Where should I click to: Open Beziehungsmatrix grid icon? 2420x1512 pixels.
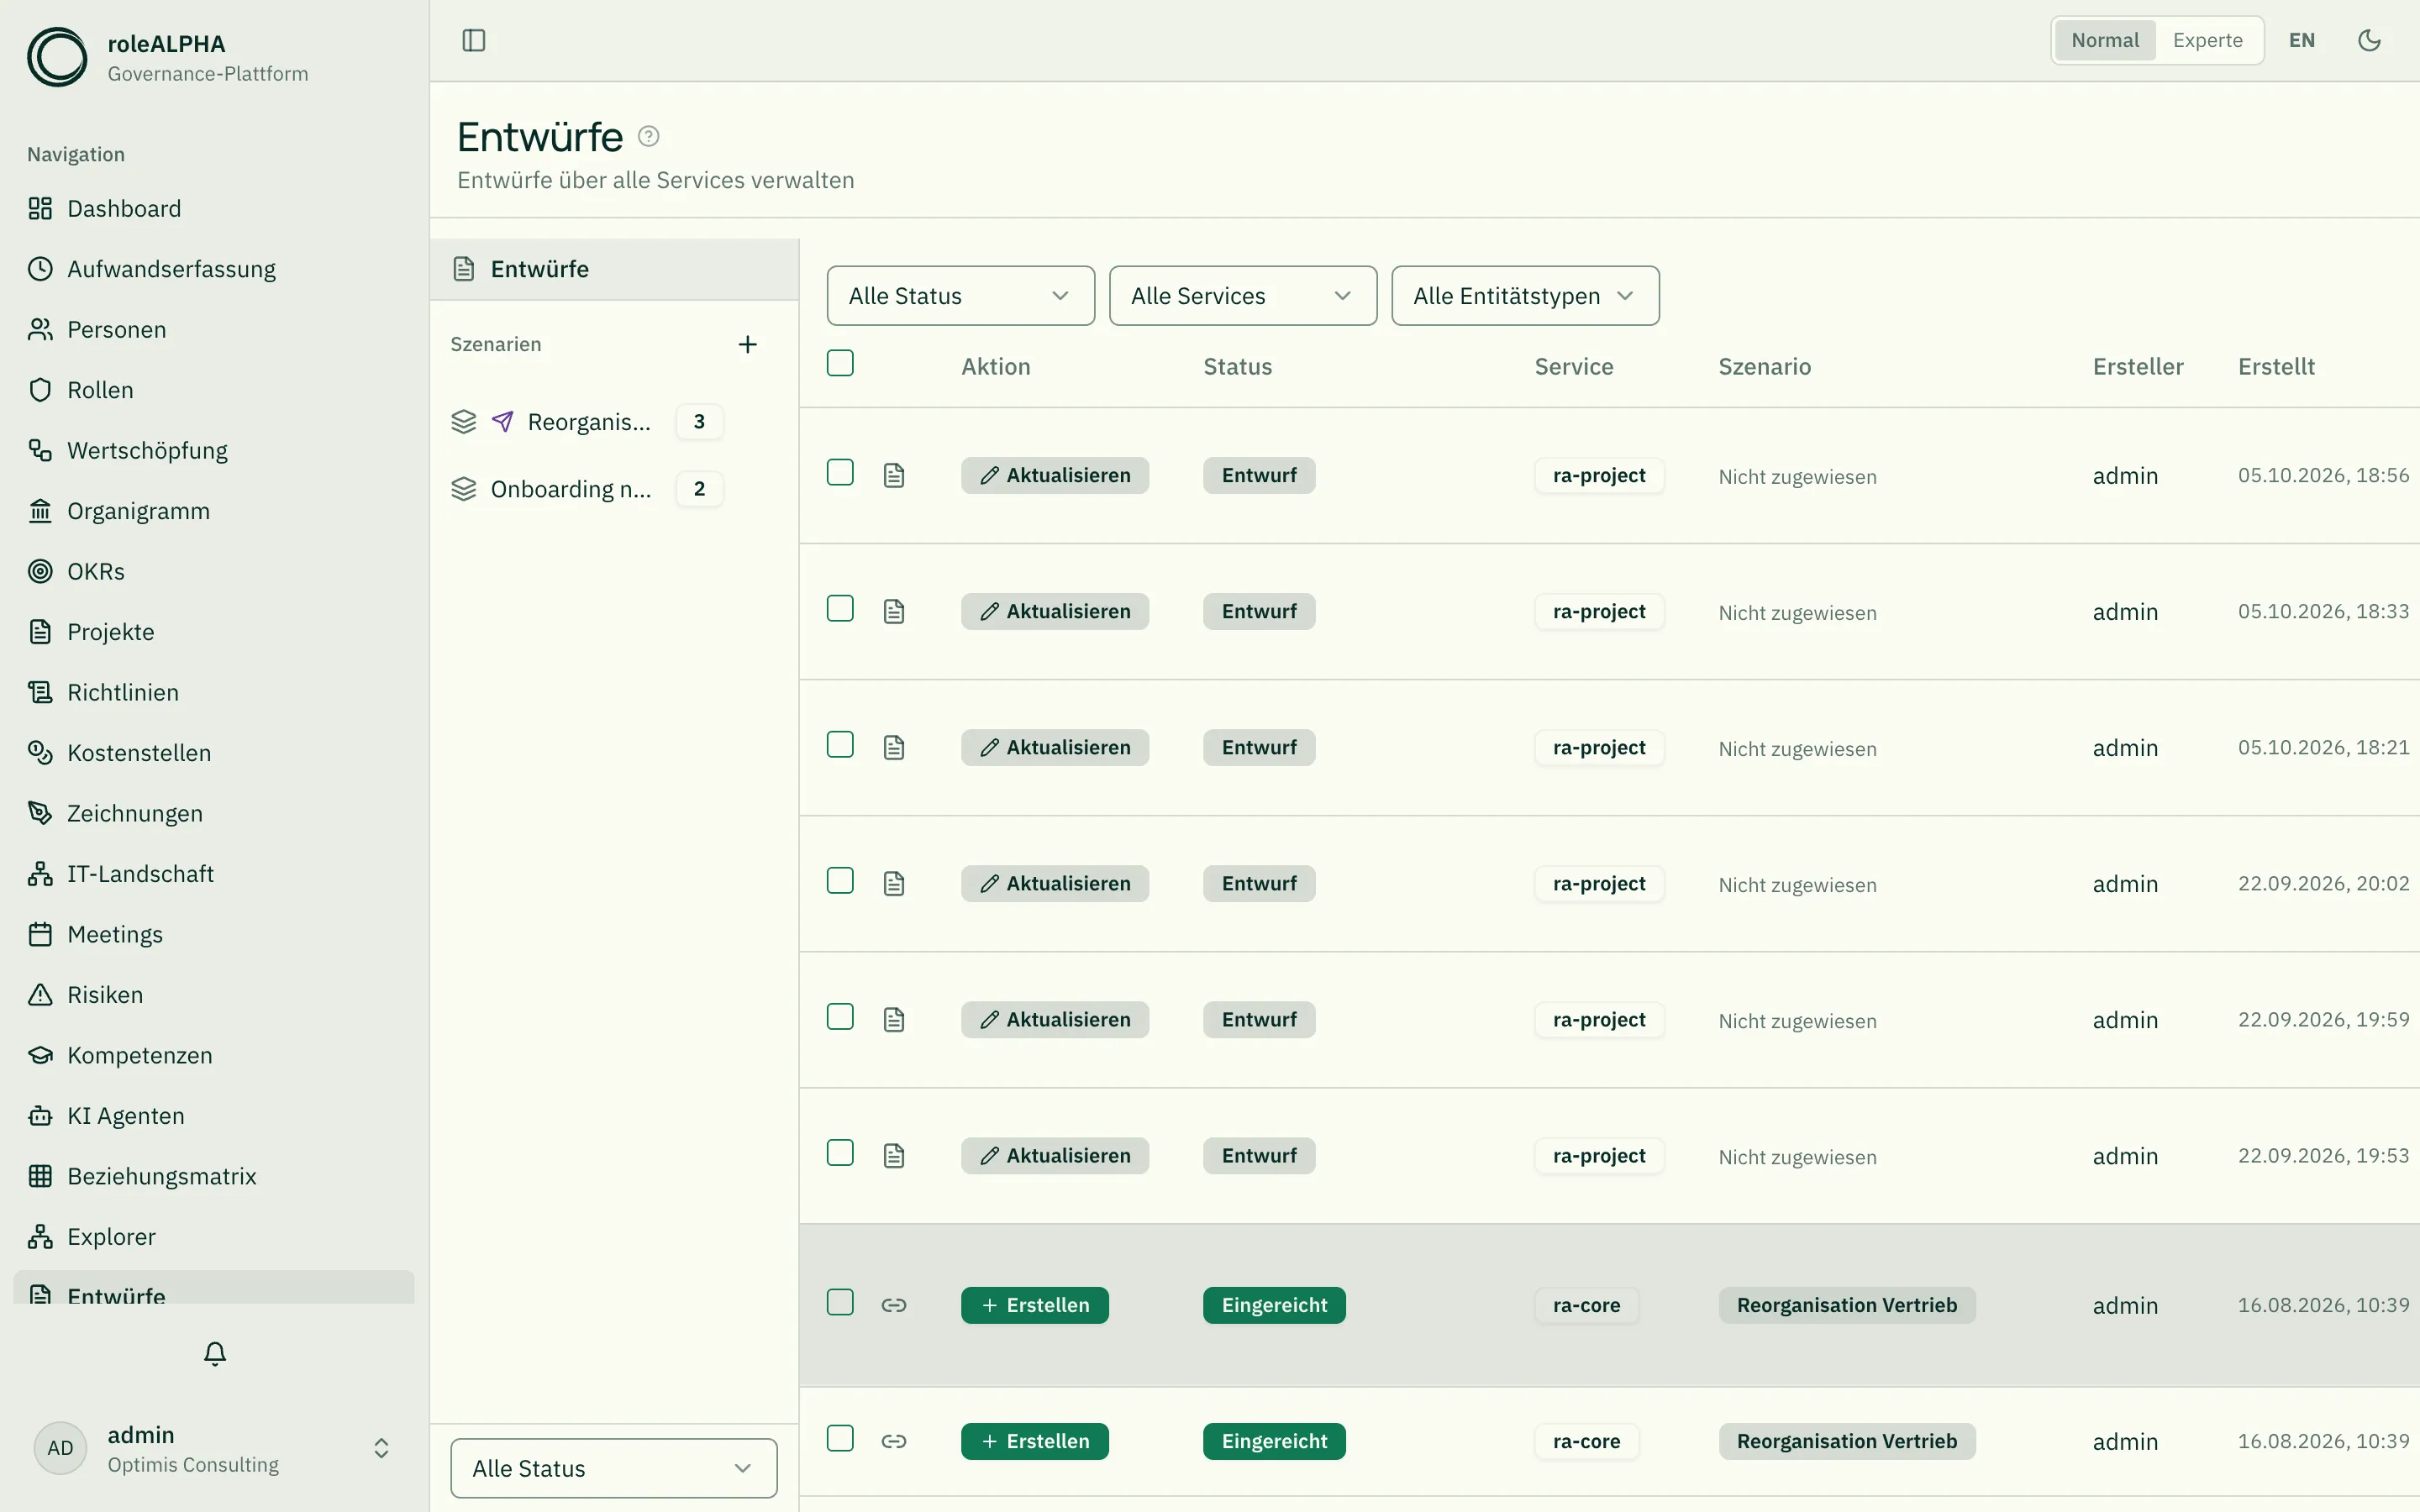click(x=40, y=1176)
